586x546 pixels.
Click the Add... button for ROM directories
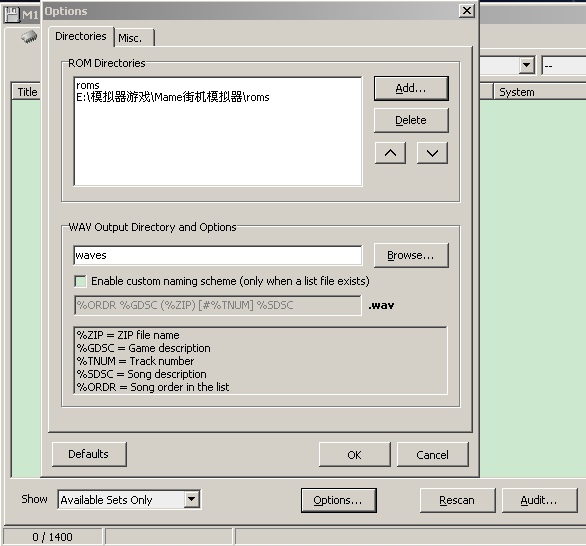pos(411,89)
